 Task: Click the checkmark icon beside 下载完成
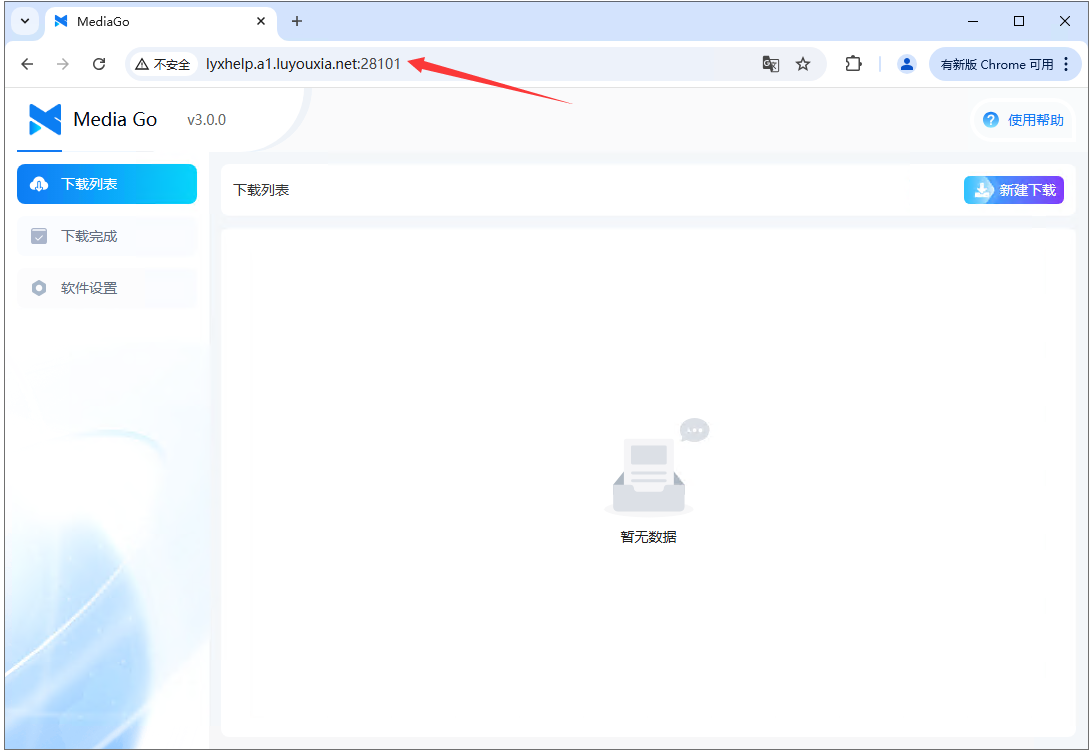39,236
